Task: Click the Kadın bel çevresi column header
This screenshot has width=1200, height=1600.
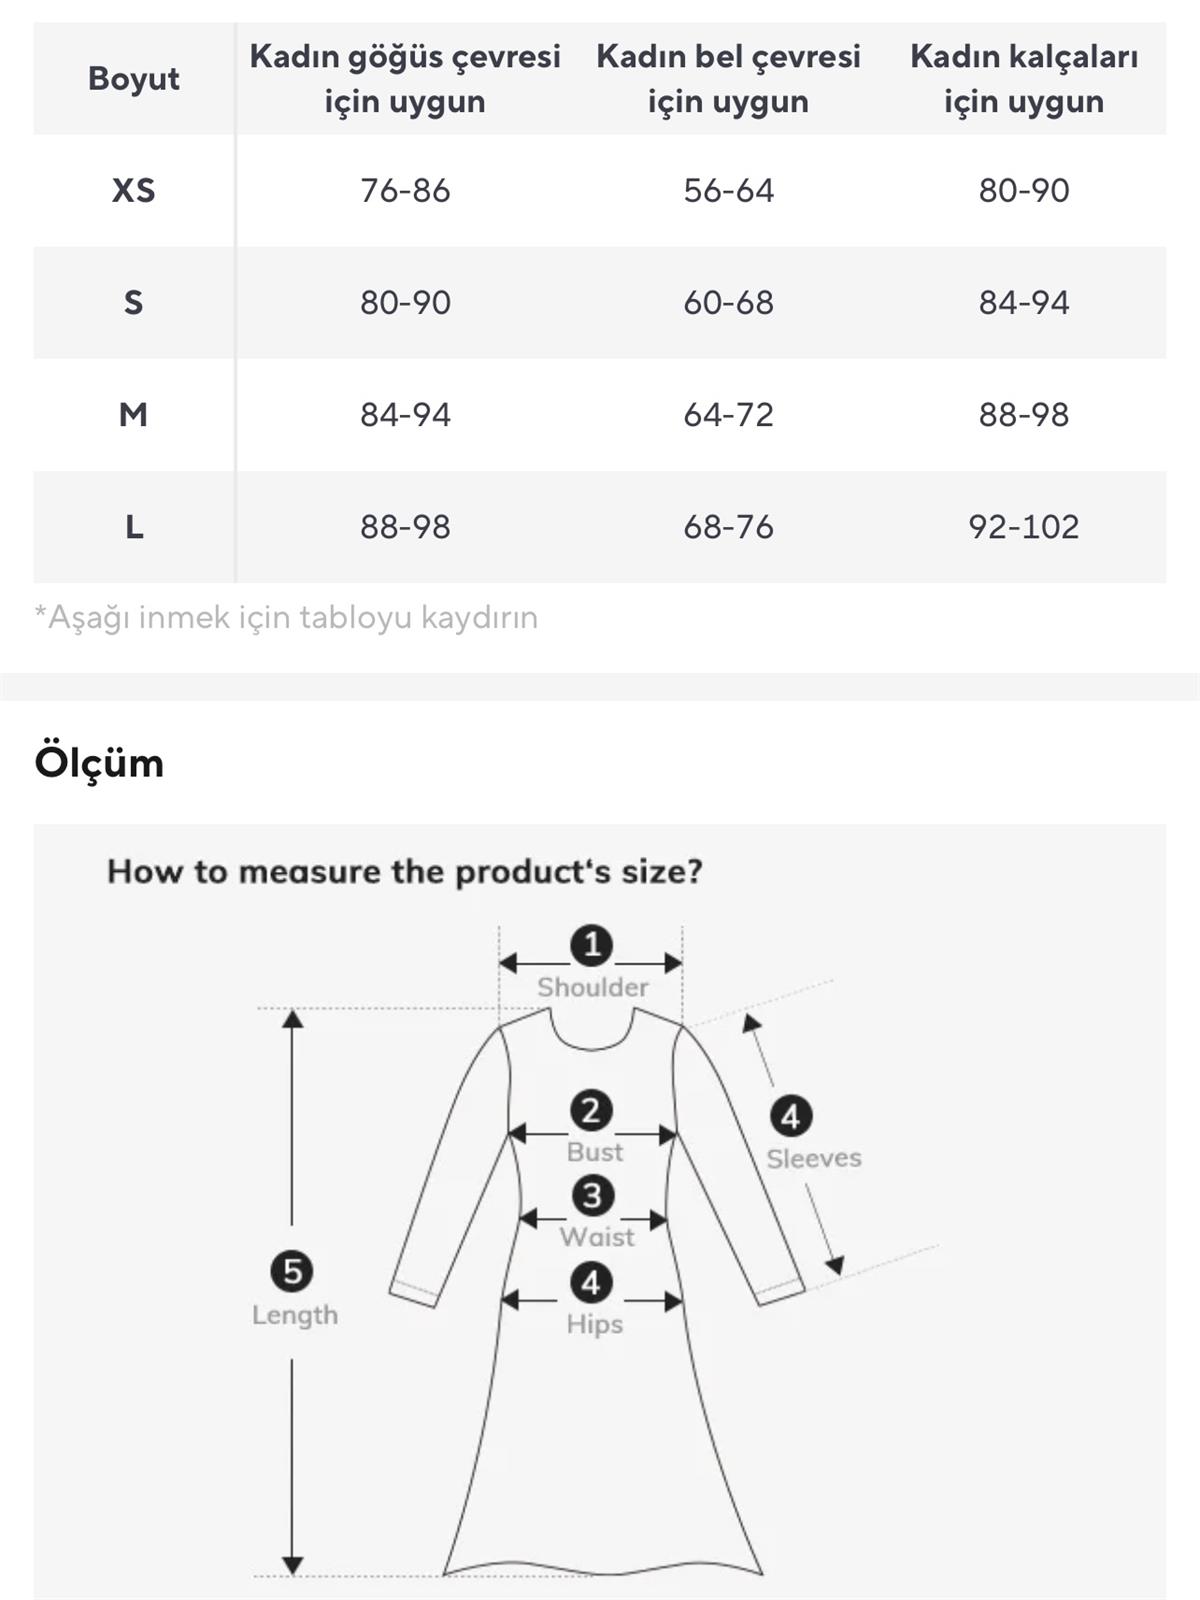Action: [x=728, y=78]
